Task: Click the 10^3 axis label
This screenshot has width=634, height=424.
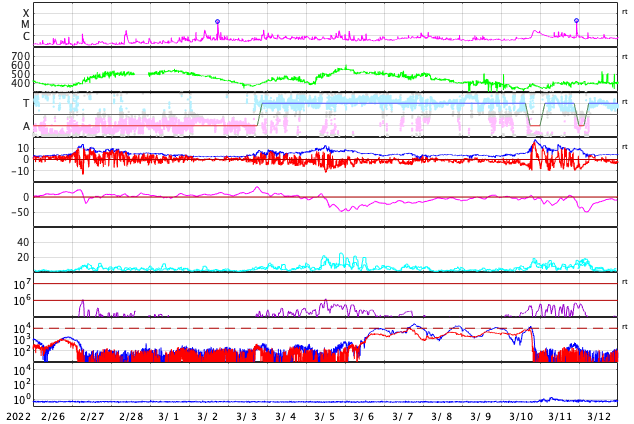Action: pyautogui.click(x=22, y=340)
